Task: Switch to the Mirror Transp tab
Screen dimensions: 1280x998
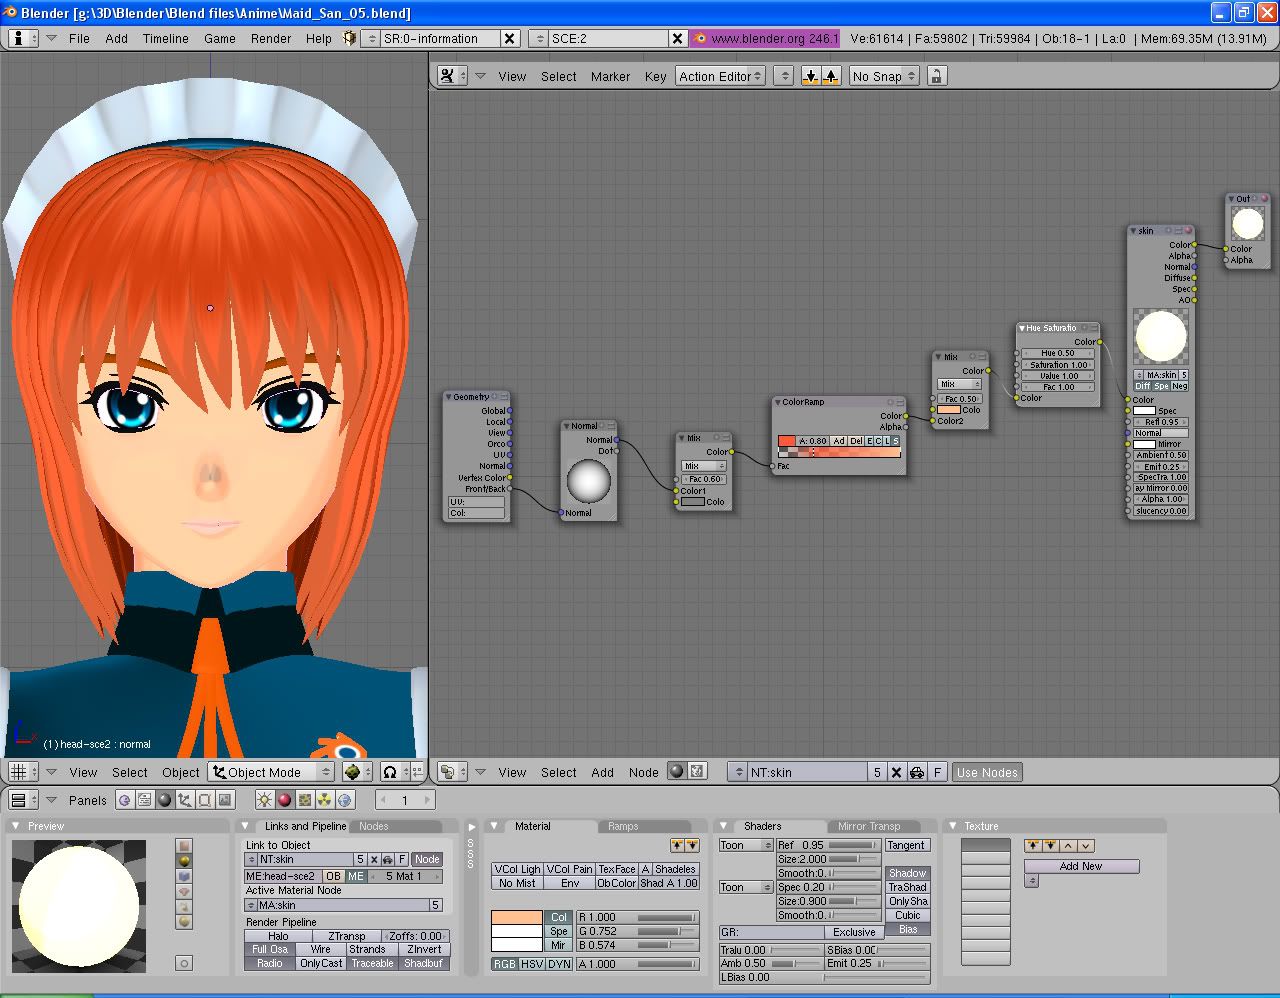Action: [x=868, y=826]
